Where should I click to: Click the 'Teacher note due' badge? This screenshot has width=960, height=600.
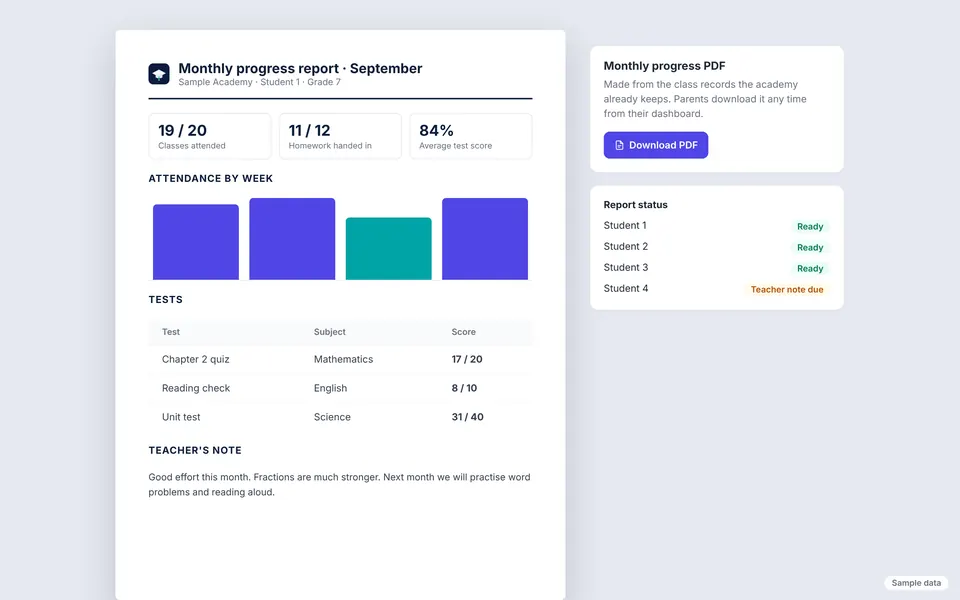pos(787,290)
